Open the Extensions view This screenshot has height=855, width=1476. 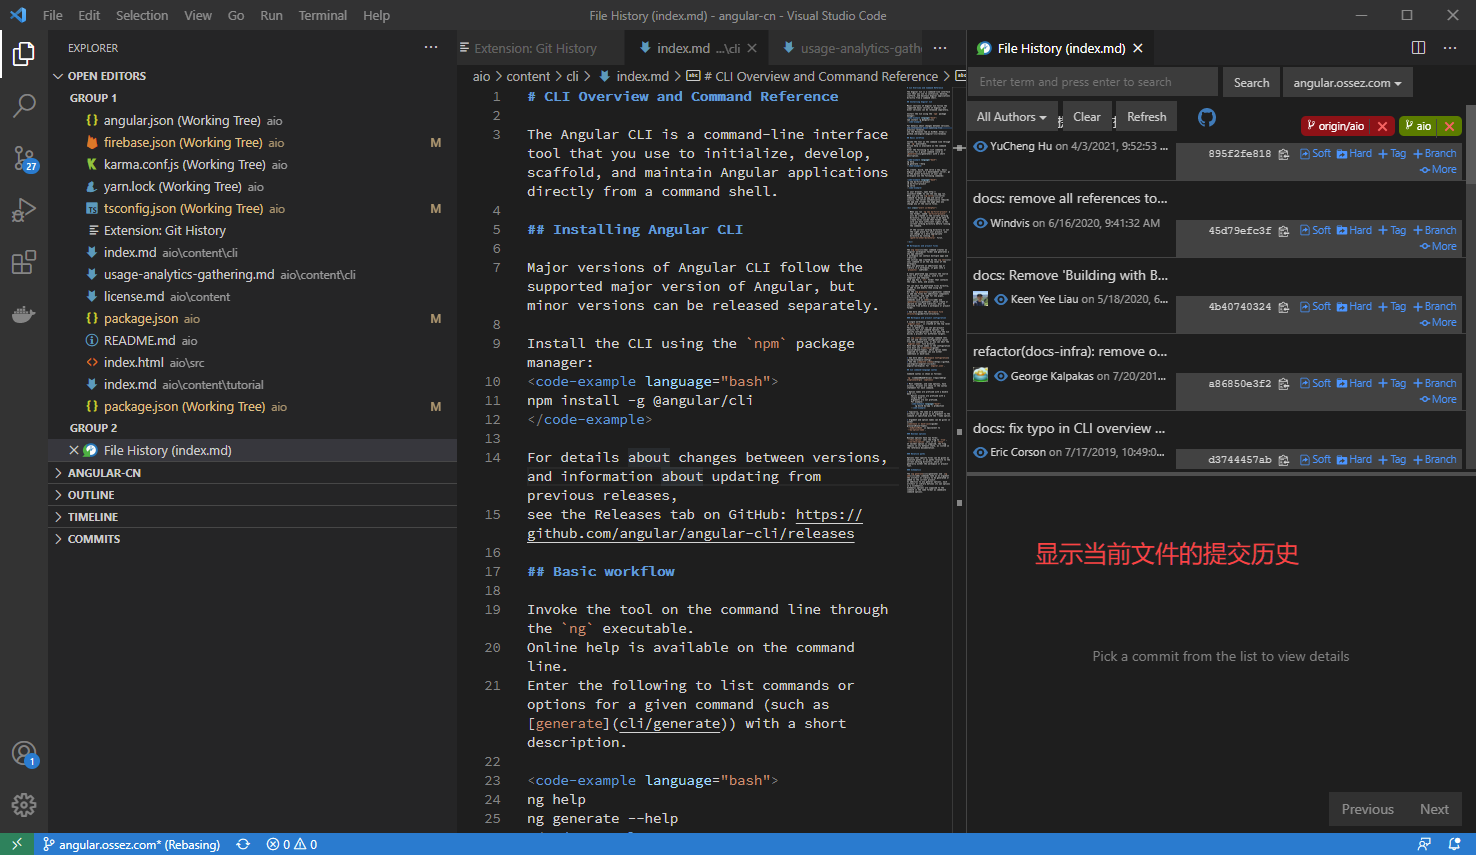tap(24, 262)
